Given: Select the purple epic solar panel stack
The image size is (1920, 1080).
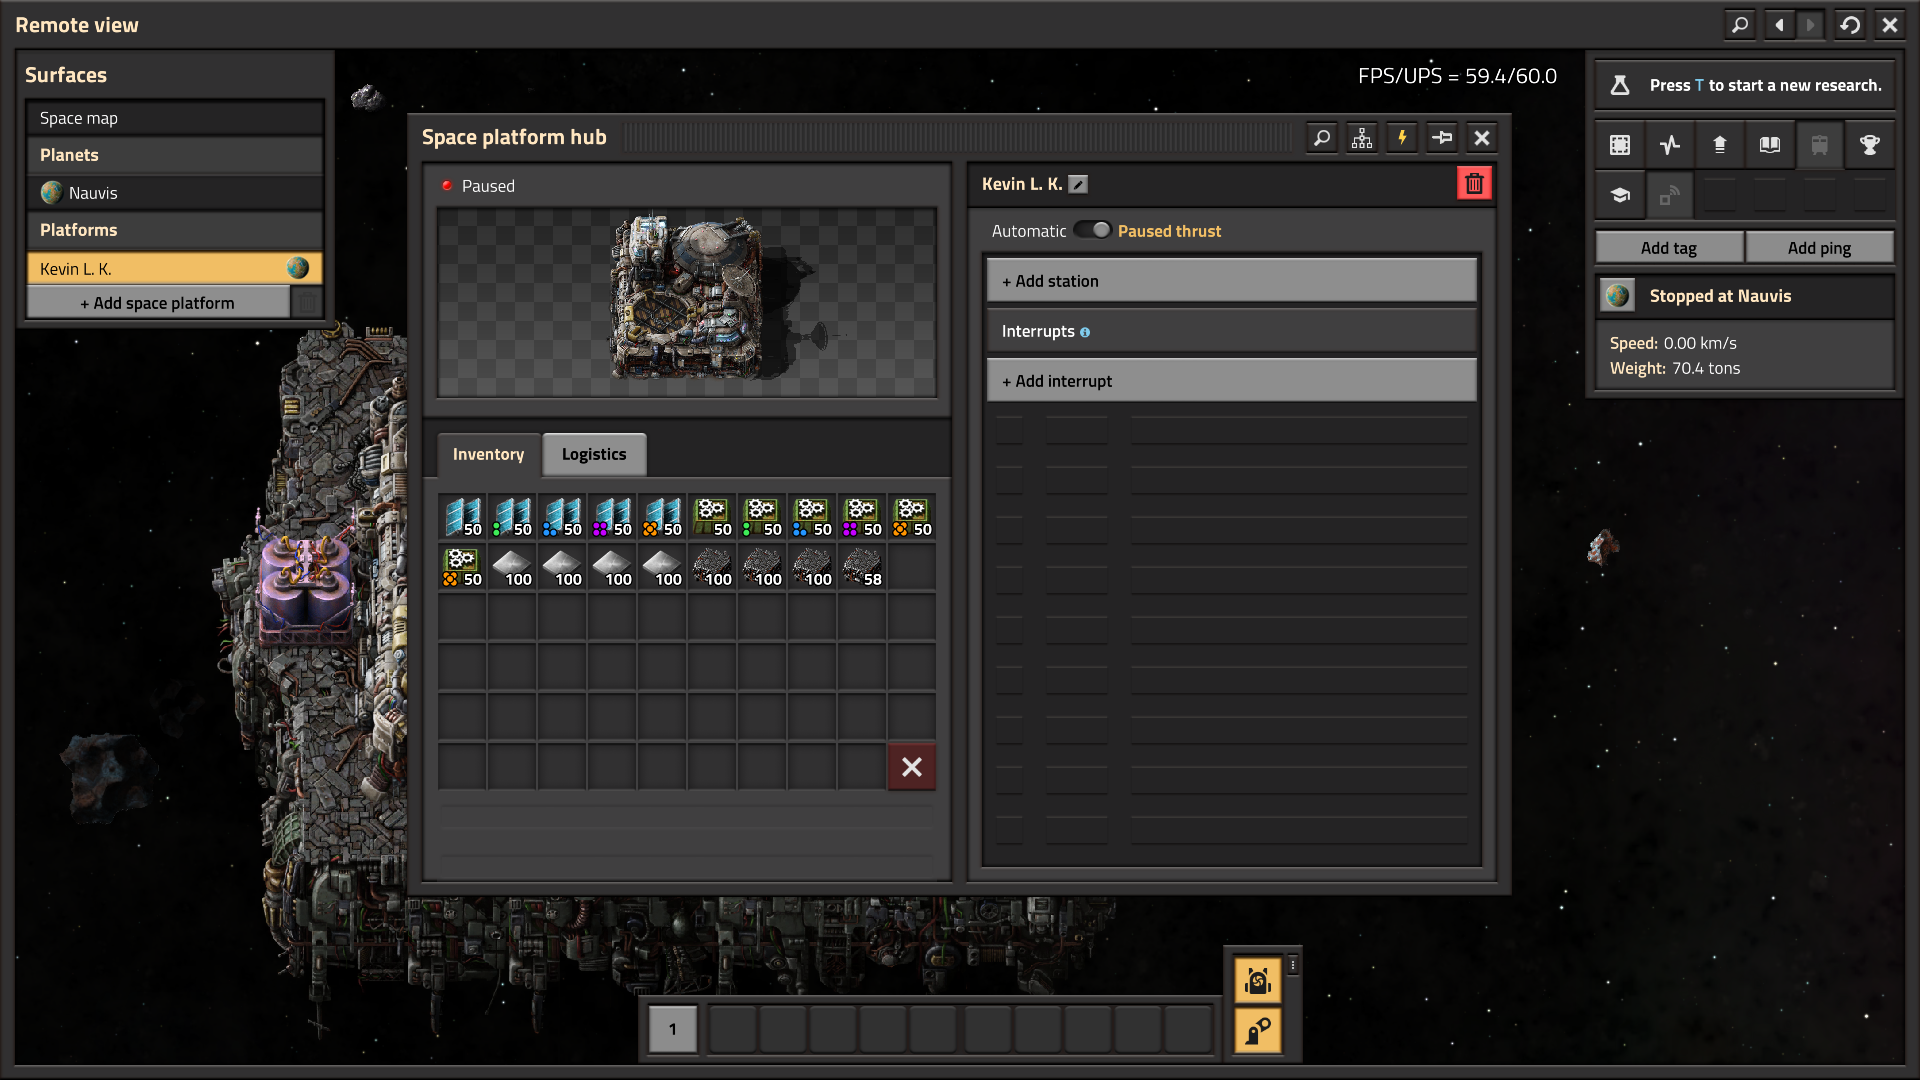Looking at the screenshot, I should coord(612,517).
